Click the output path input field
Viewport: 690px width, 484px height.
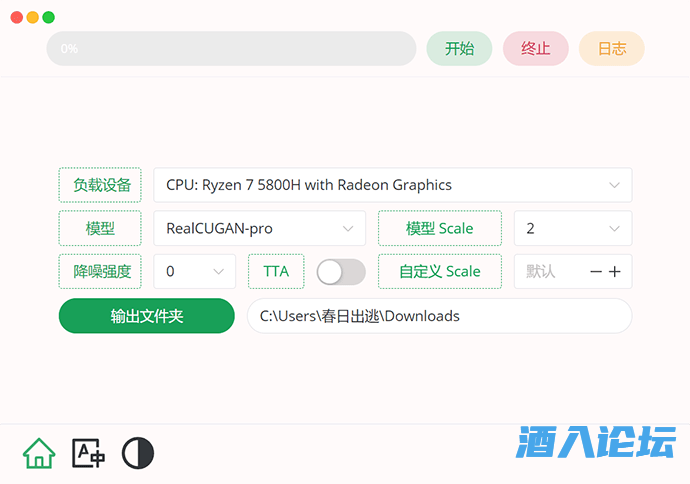[x=439, y=316]
